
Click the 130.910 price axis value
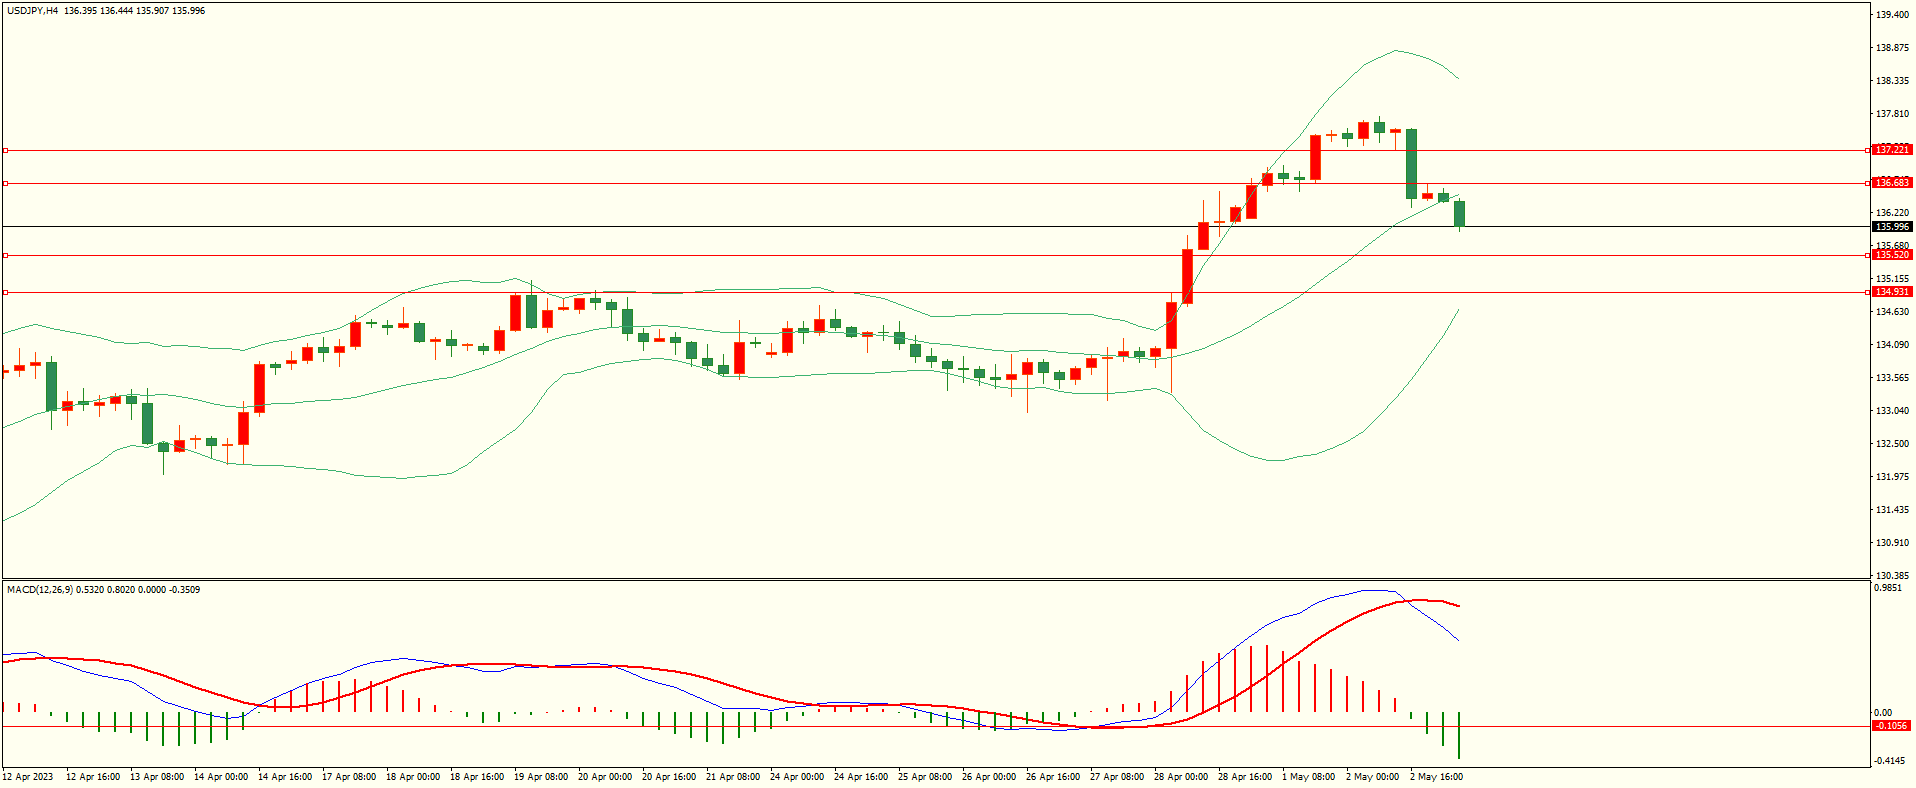tap(1892, 543)
